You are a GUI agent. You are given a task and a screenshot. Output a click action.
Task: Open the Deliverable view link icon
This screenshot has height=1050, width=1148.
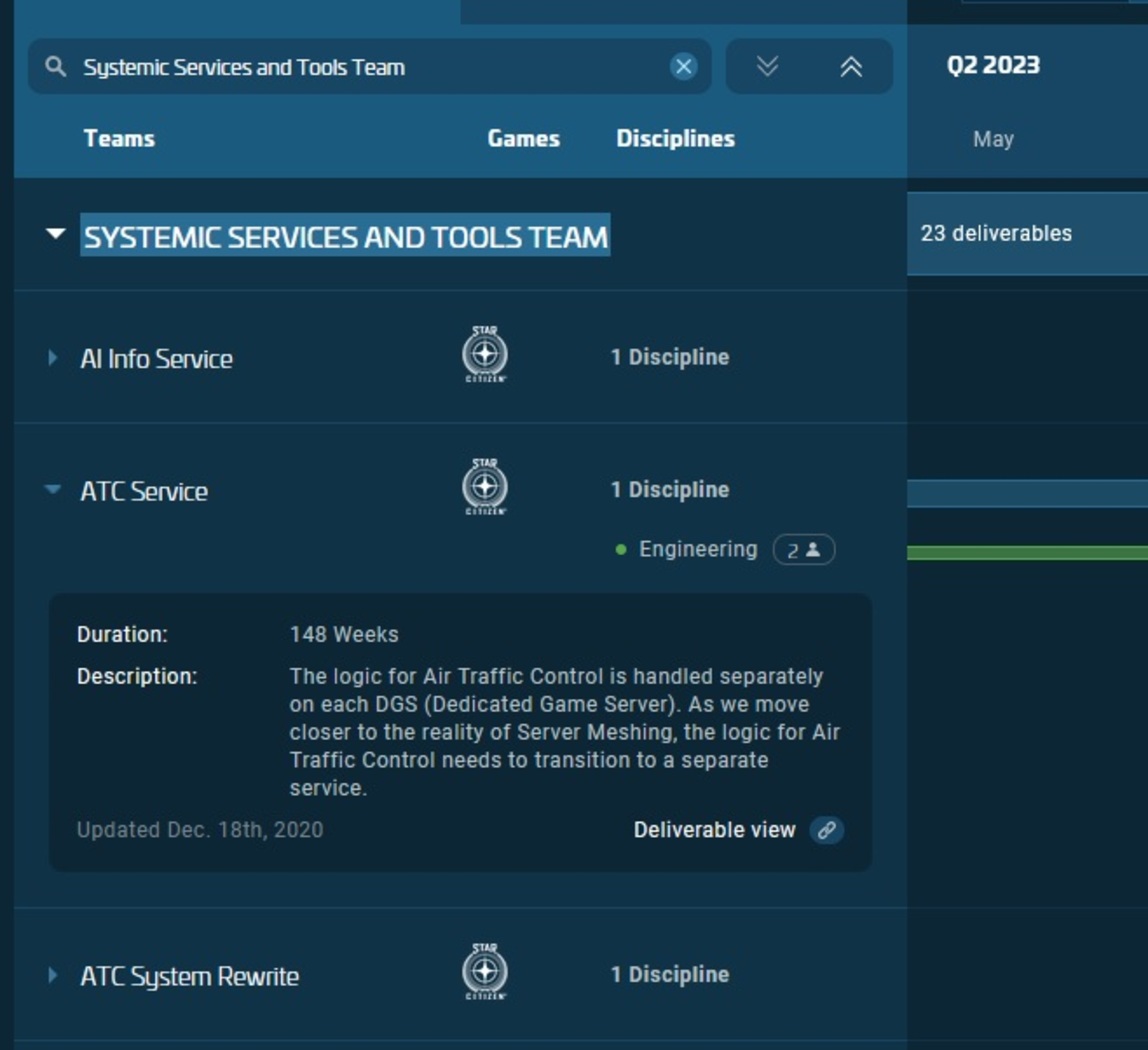[826, 829]
